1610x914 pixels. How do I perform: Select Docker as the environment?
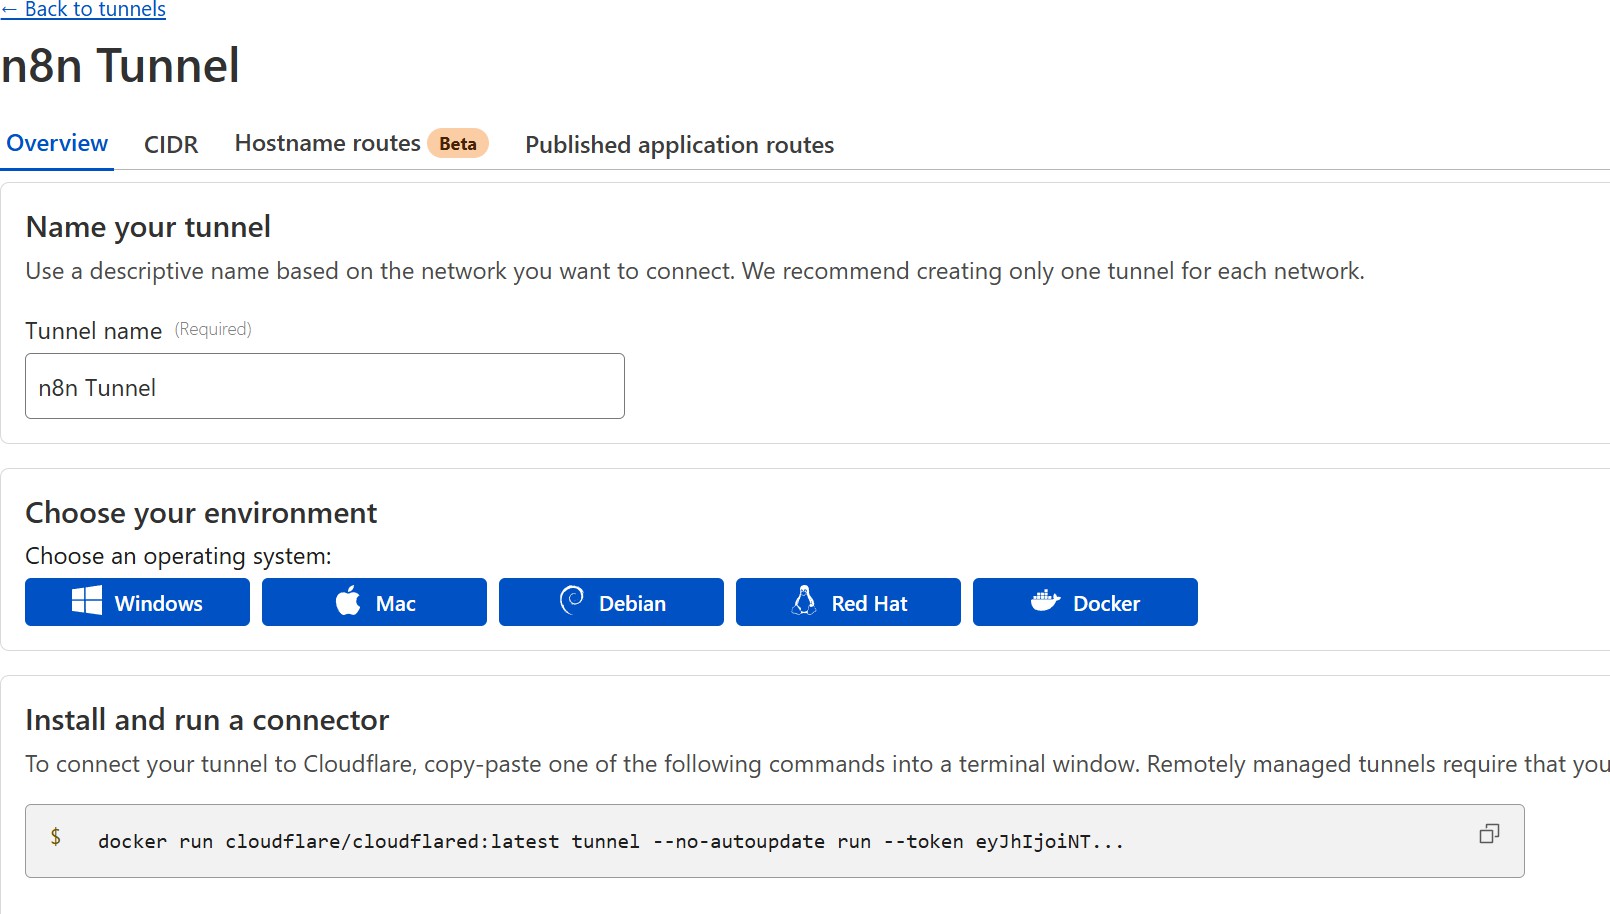click(1085, 601)
